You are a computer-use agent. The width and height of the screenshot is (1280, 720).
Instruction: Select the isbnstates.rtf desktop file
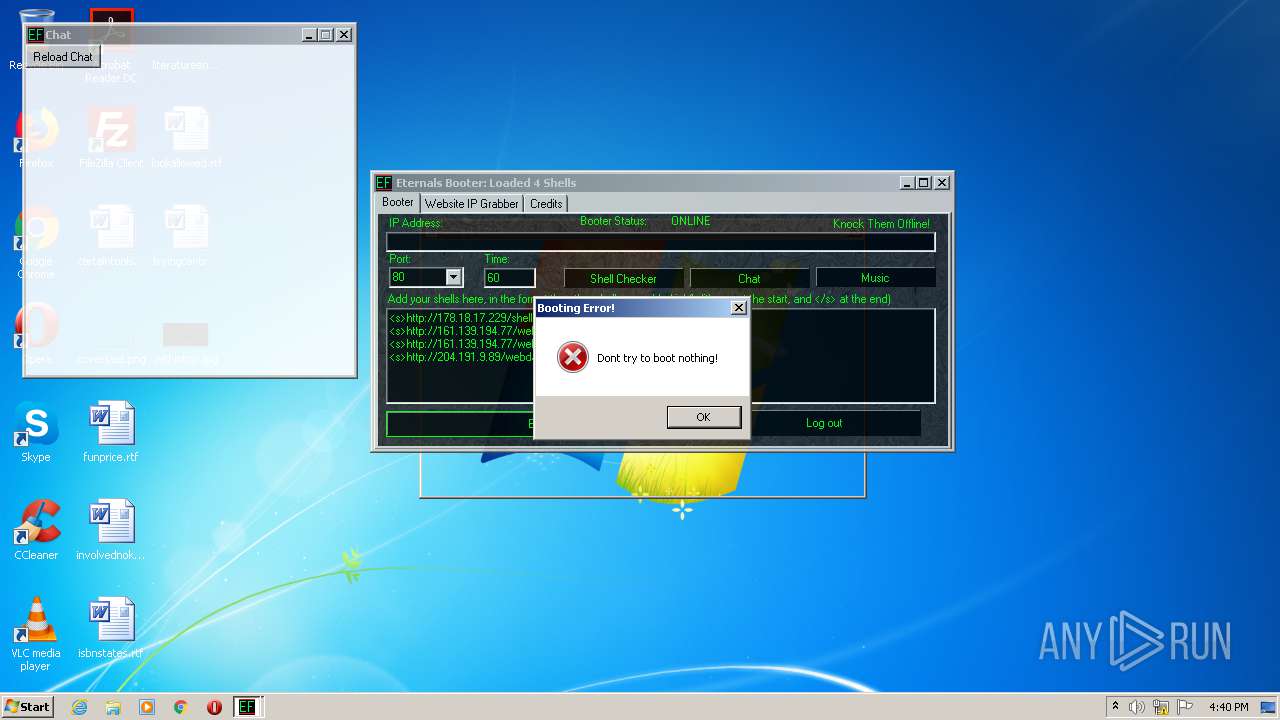[x=111, y=628]
